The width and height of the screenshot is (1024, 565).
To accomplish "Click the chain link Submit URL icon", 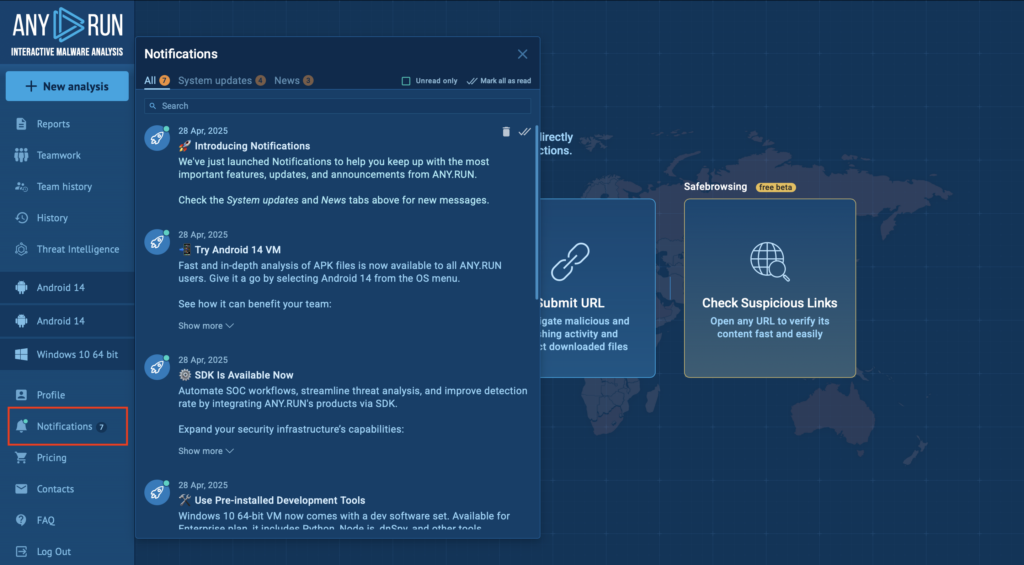I will pos(570,262).
